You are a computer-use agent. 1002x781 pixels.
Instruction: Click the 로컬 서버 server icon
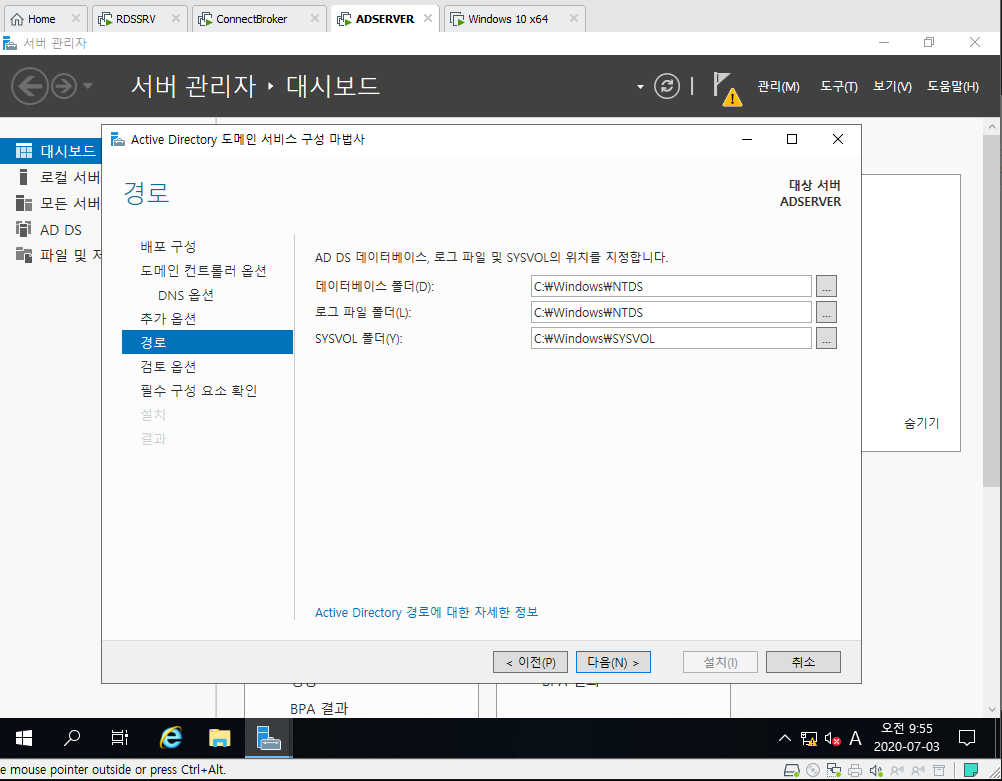point(24,177)
